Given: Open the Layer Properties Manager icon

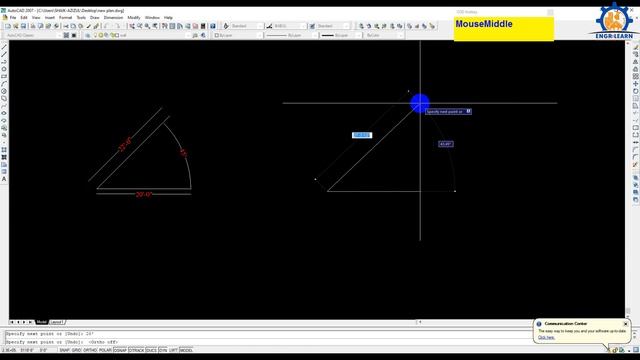Looking at the screenshot, I should [x=87, y=36].
